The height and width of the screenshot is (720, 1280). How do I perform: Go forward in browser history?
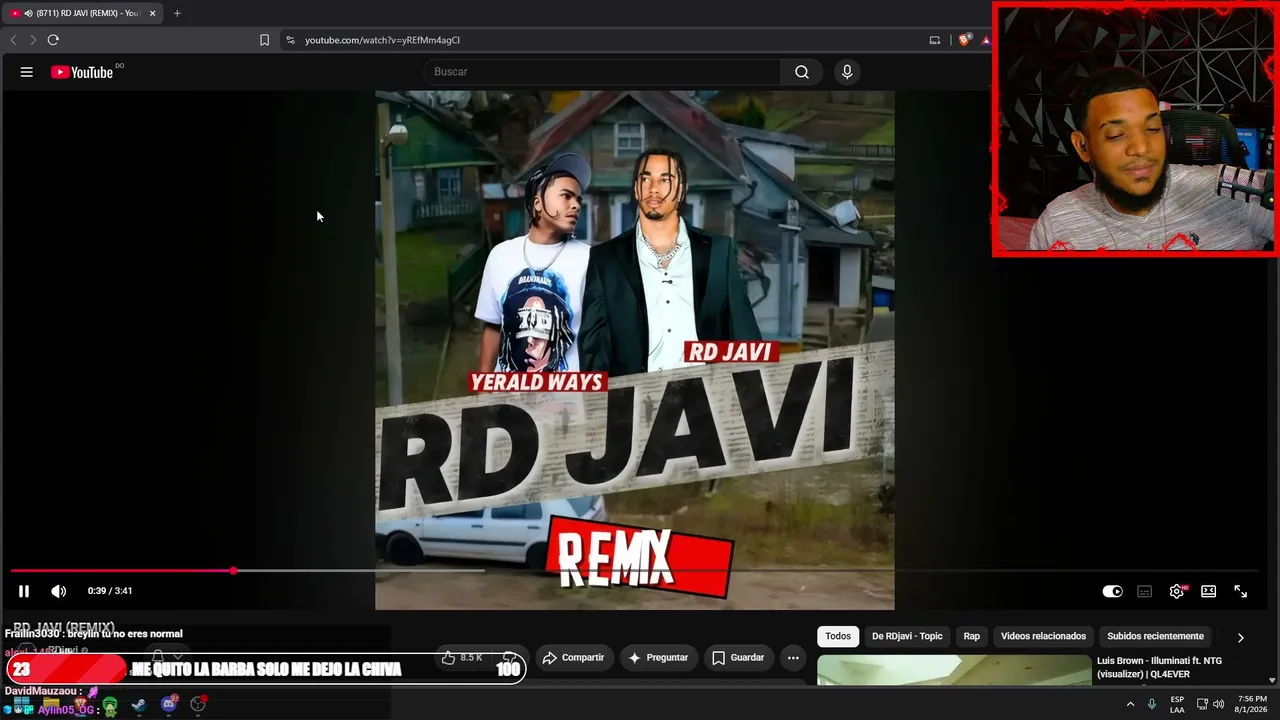click(x=32, y=40)
